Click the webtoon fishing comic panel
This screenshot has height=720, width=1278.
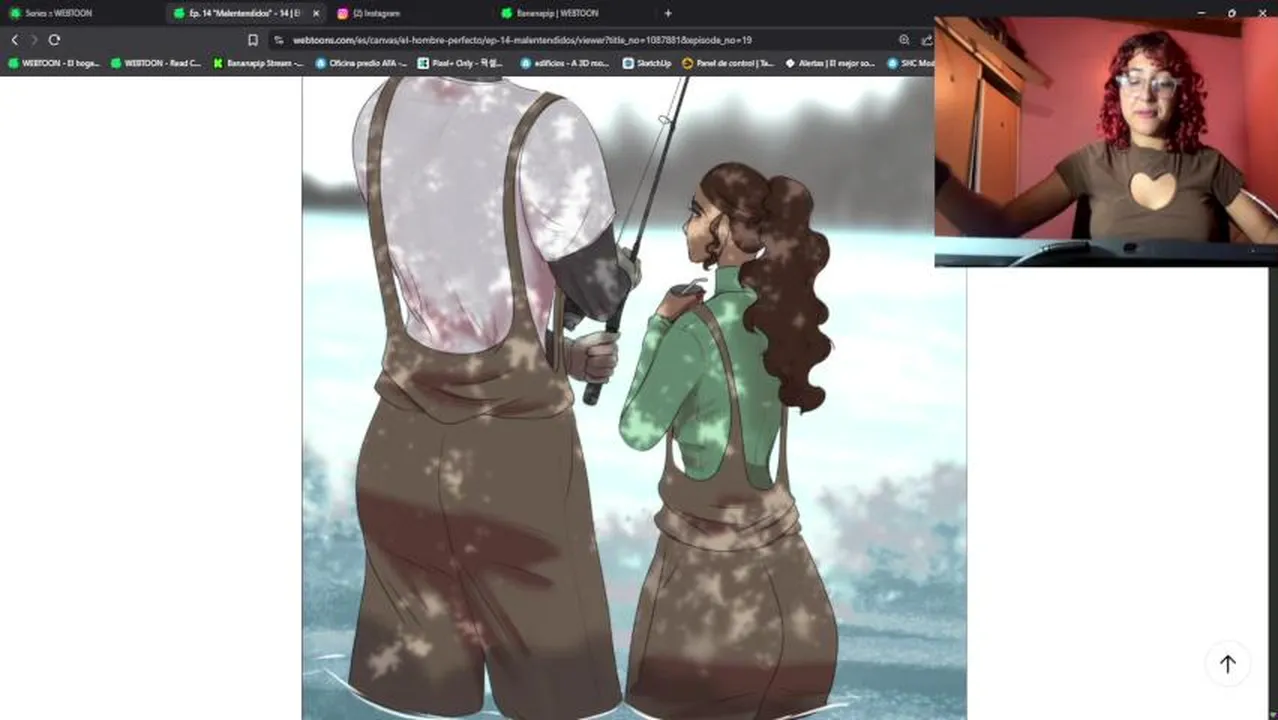(634, 398)
